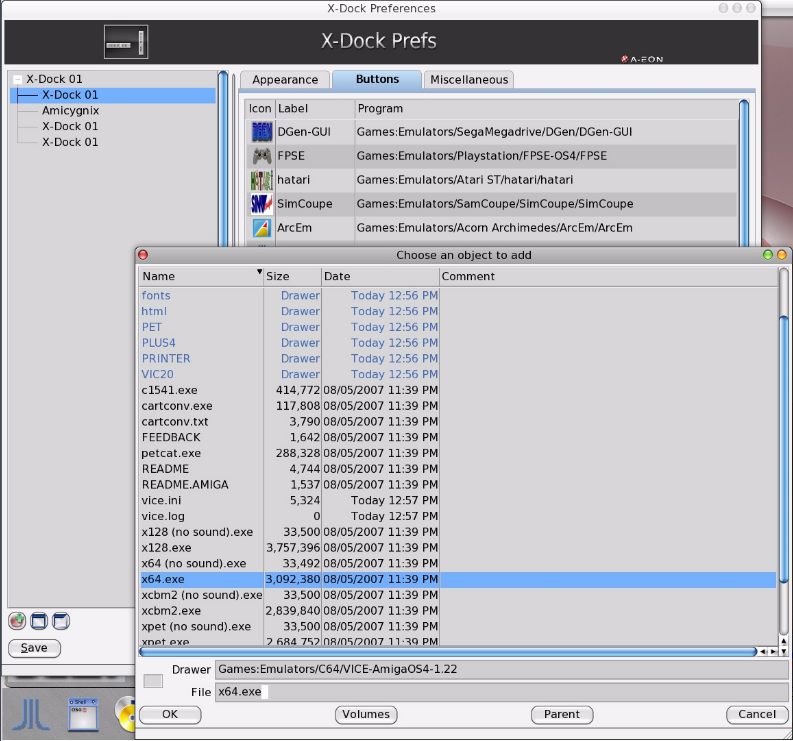Viewport: 793px width, 741px height.
Task: Click the hatari row icon
Action: point(262,180)
